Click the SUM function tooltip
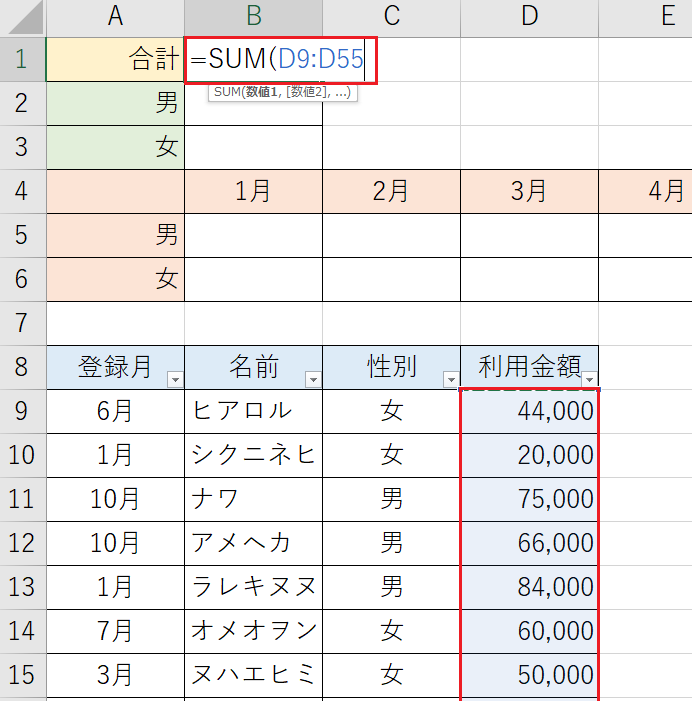 click(x=283, y=92)
